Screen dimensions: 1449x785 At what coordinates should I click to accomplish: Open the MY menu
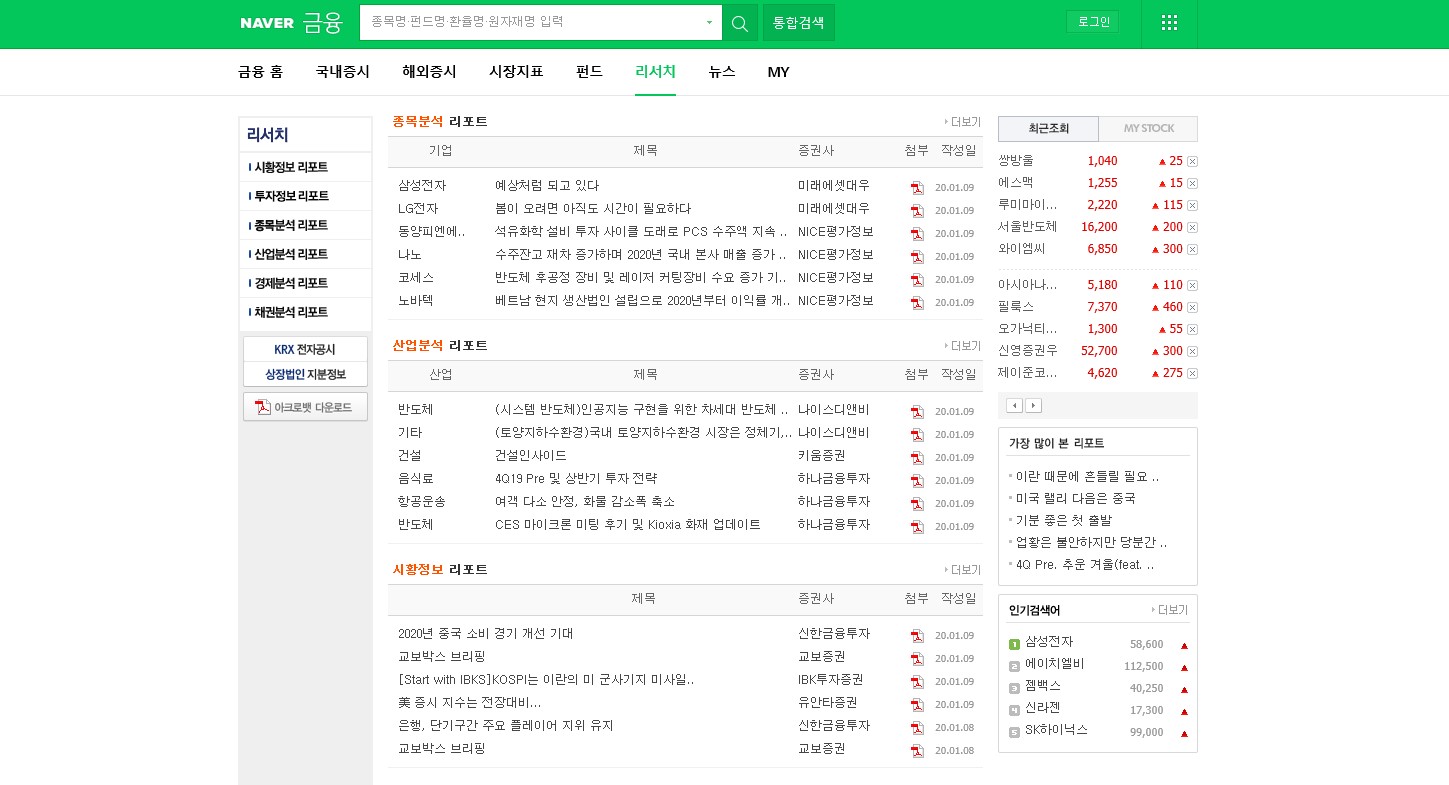click(x=778, y=72)
